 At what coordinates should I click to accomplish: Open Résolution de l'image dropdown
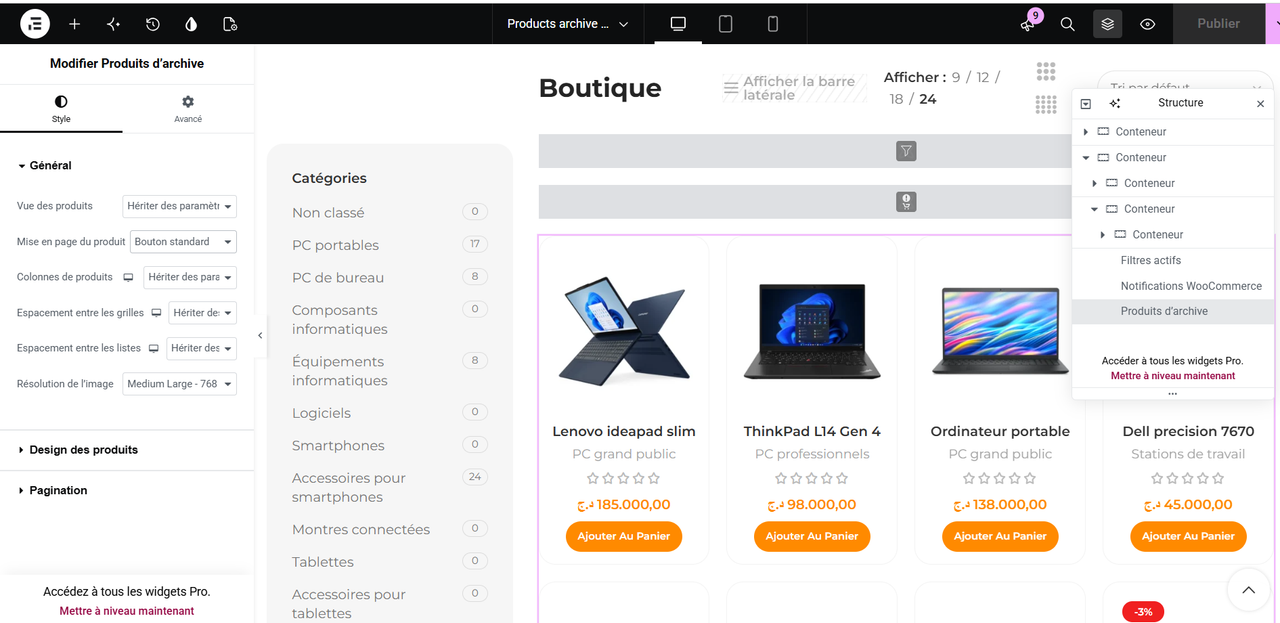pos(179,384)
